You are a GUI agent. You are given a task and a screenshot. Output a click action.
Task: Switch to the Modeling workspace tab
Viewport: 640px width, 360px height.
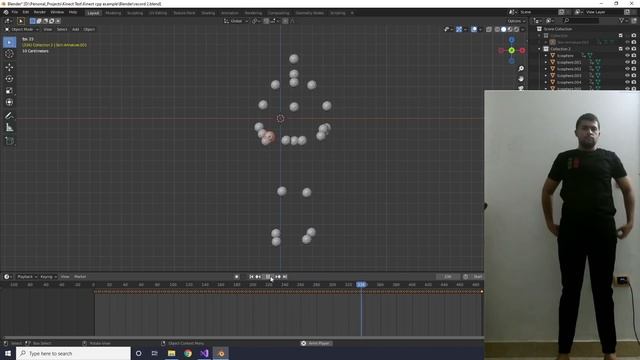(113, 13)
